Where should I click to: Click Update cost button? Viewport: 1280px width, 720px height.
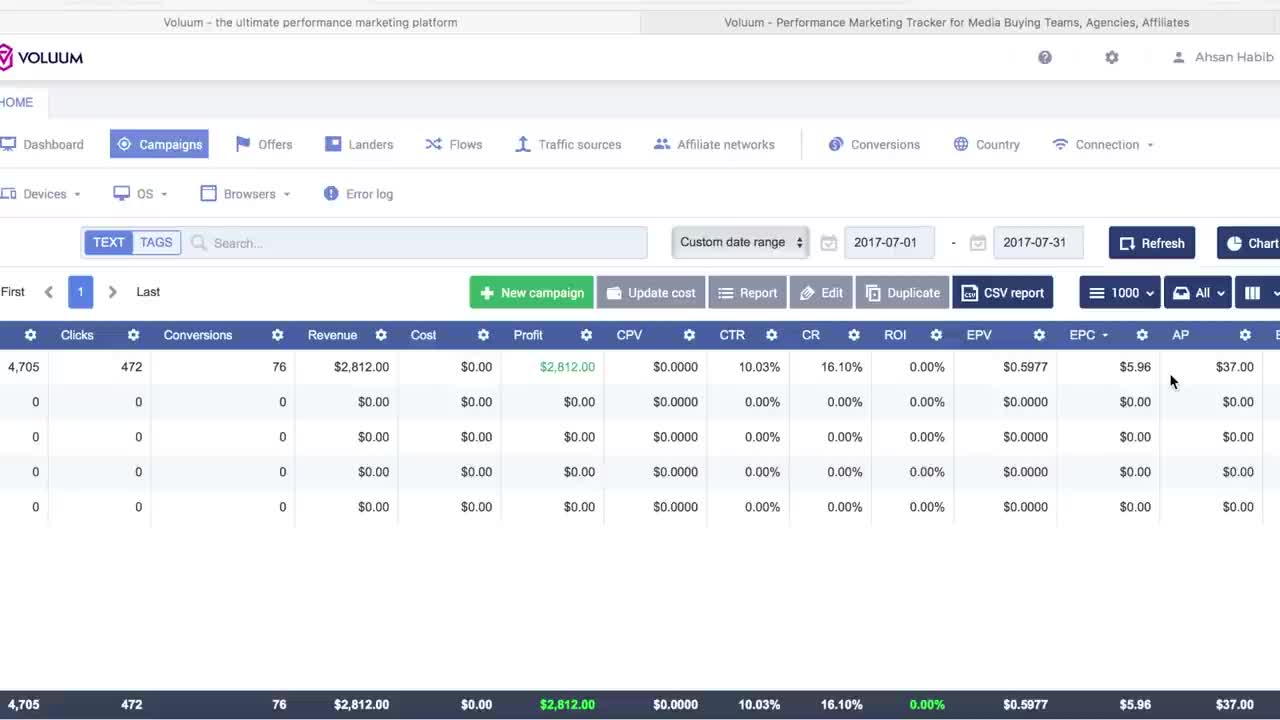point(651,293)
